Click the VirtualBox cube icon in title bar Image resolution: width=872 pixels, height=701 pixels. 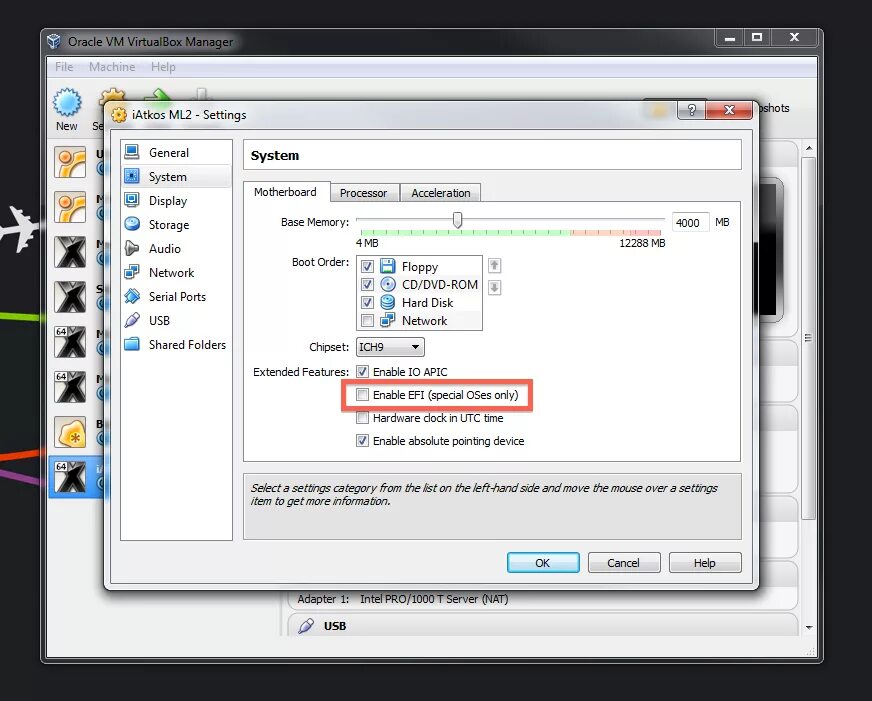click(x=54, y=41)
